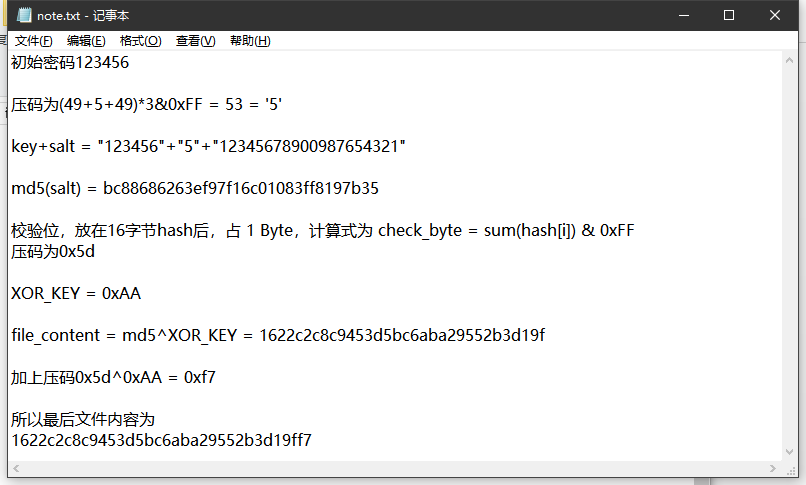Minimize the note.txt Notepad window
Screen dimensions: 806x485
[683, 15]
